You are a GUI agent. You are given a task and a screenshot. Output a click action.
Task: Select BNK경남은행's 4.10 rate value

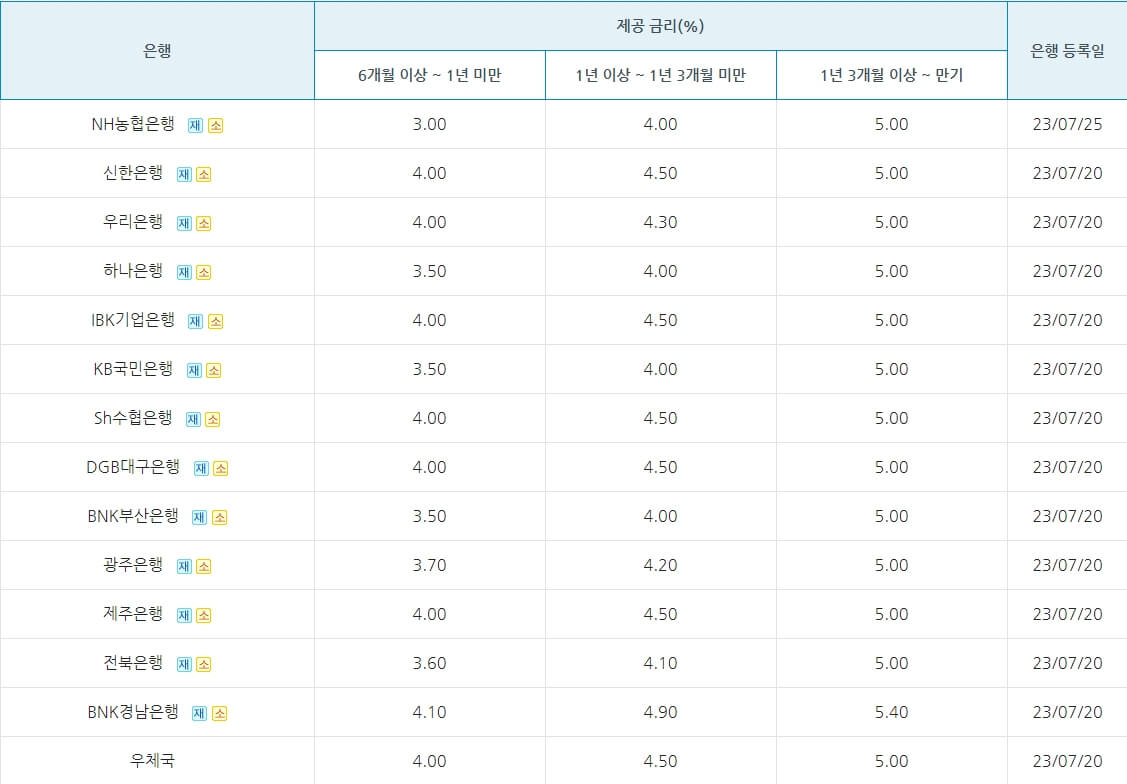430,711
